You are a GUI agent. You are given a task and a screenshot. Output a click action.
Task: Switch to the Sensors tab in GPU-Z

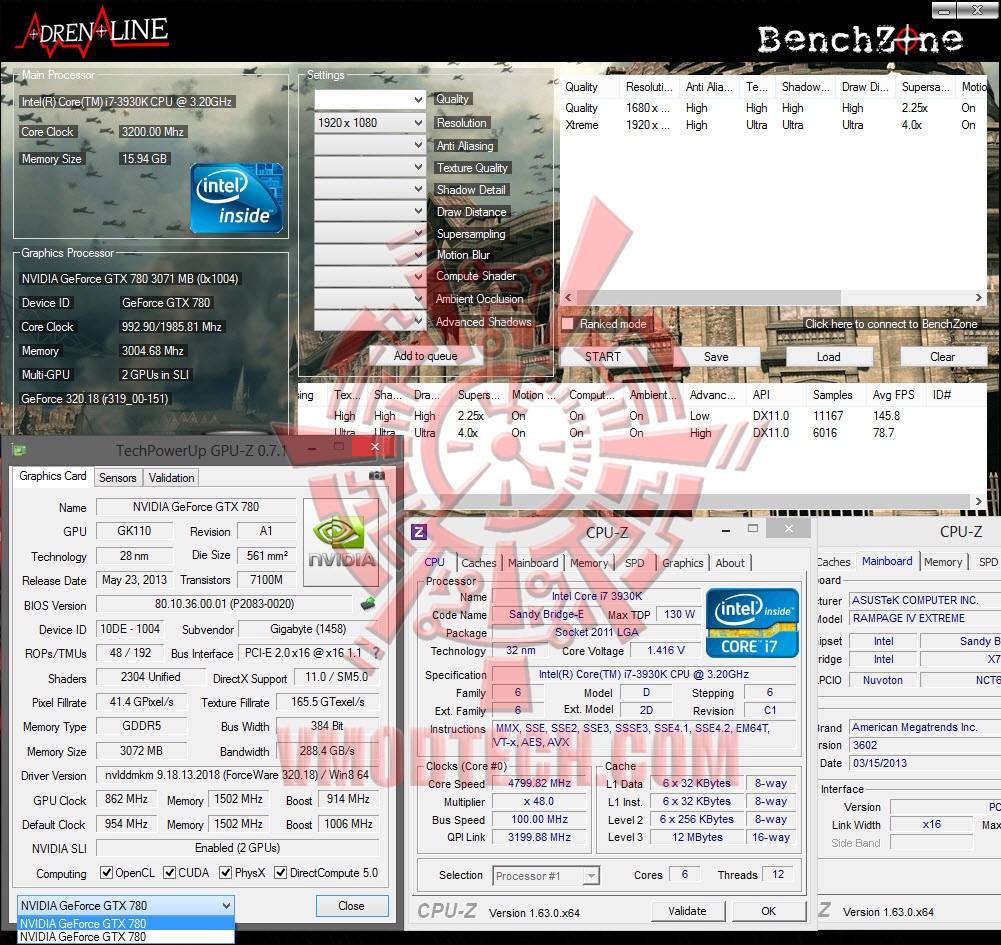[x=117, y=478]
